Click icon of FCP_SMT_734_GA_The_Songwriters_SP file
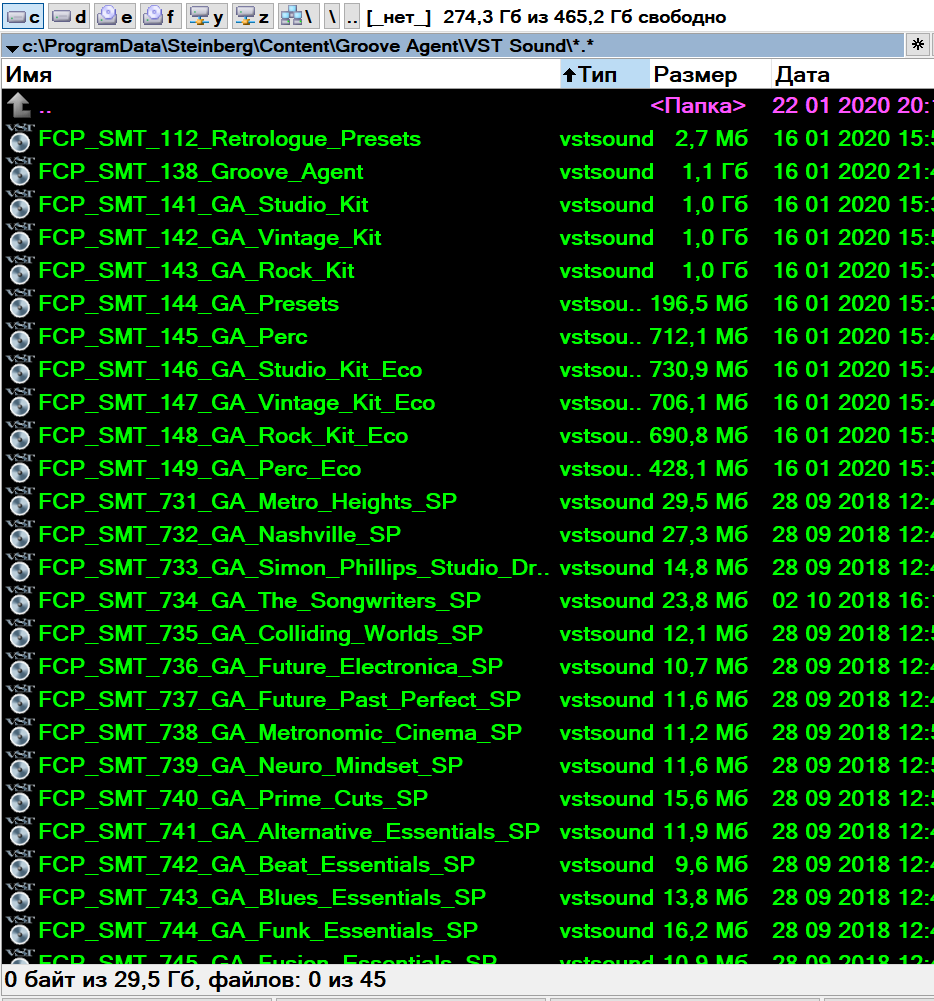Screen dimensions: 934x1001 click(x=19, y=601)
